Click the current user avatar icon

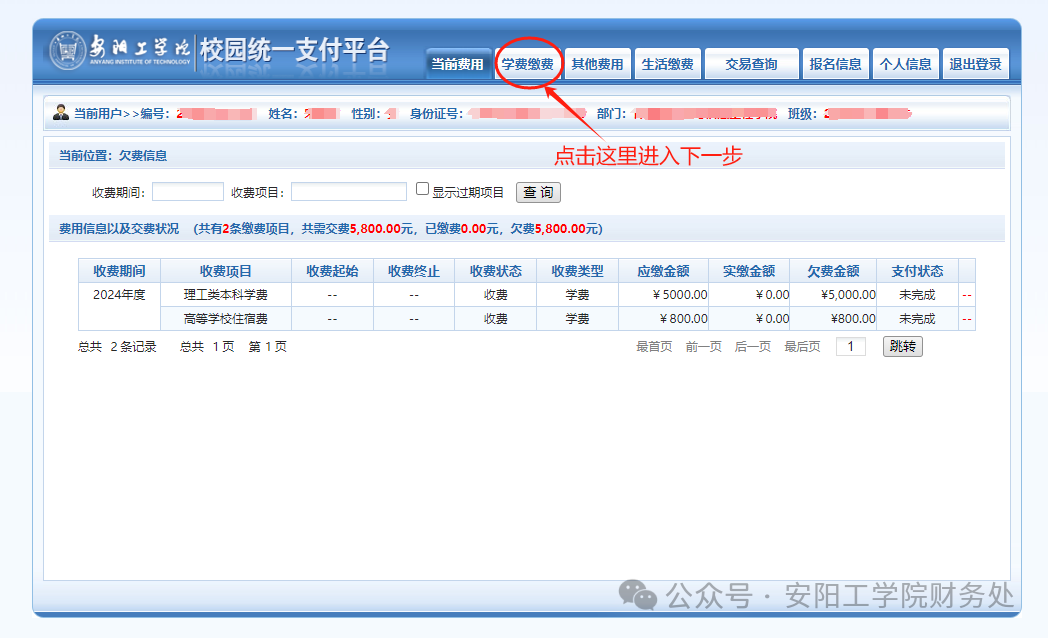(x=61, y=113)
